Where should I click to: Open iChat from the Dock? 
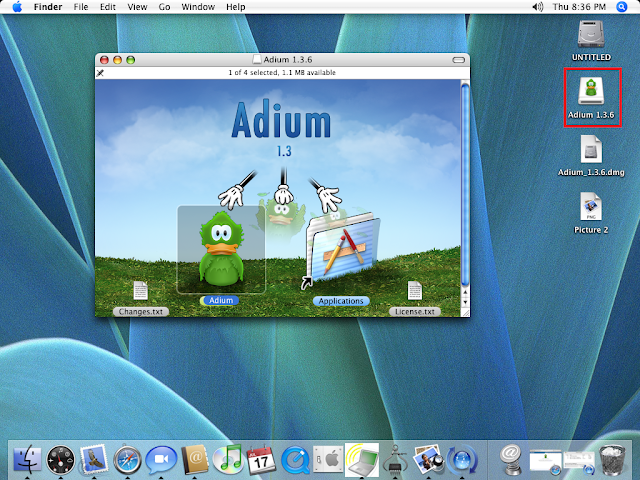161,460
